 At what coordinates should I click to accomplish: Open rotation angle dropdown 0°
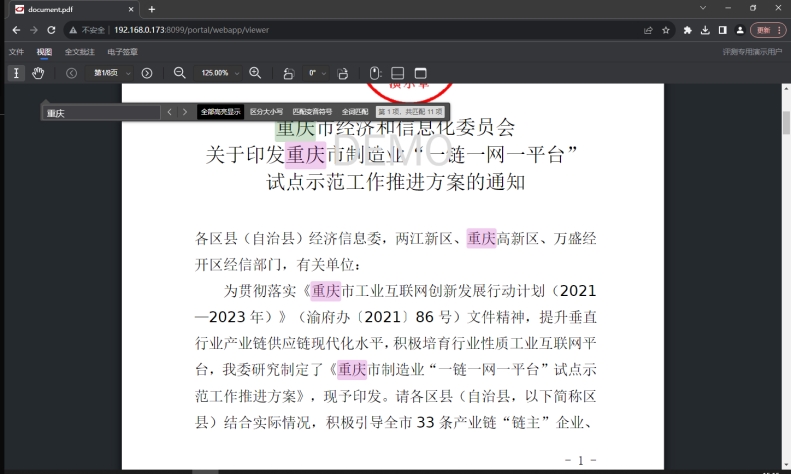click(316, 73)
